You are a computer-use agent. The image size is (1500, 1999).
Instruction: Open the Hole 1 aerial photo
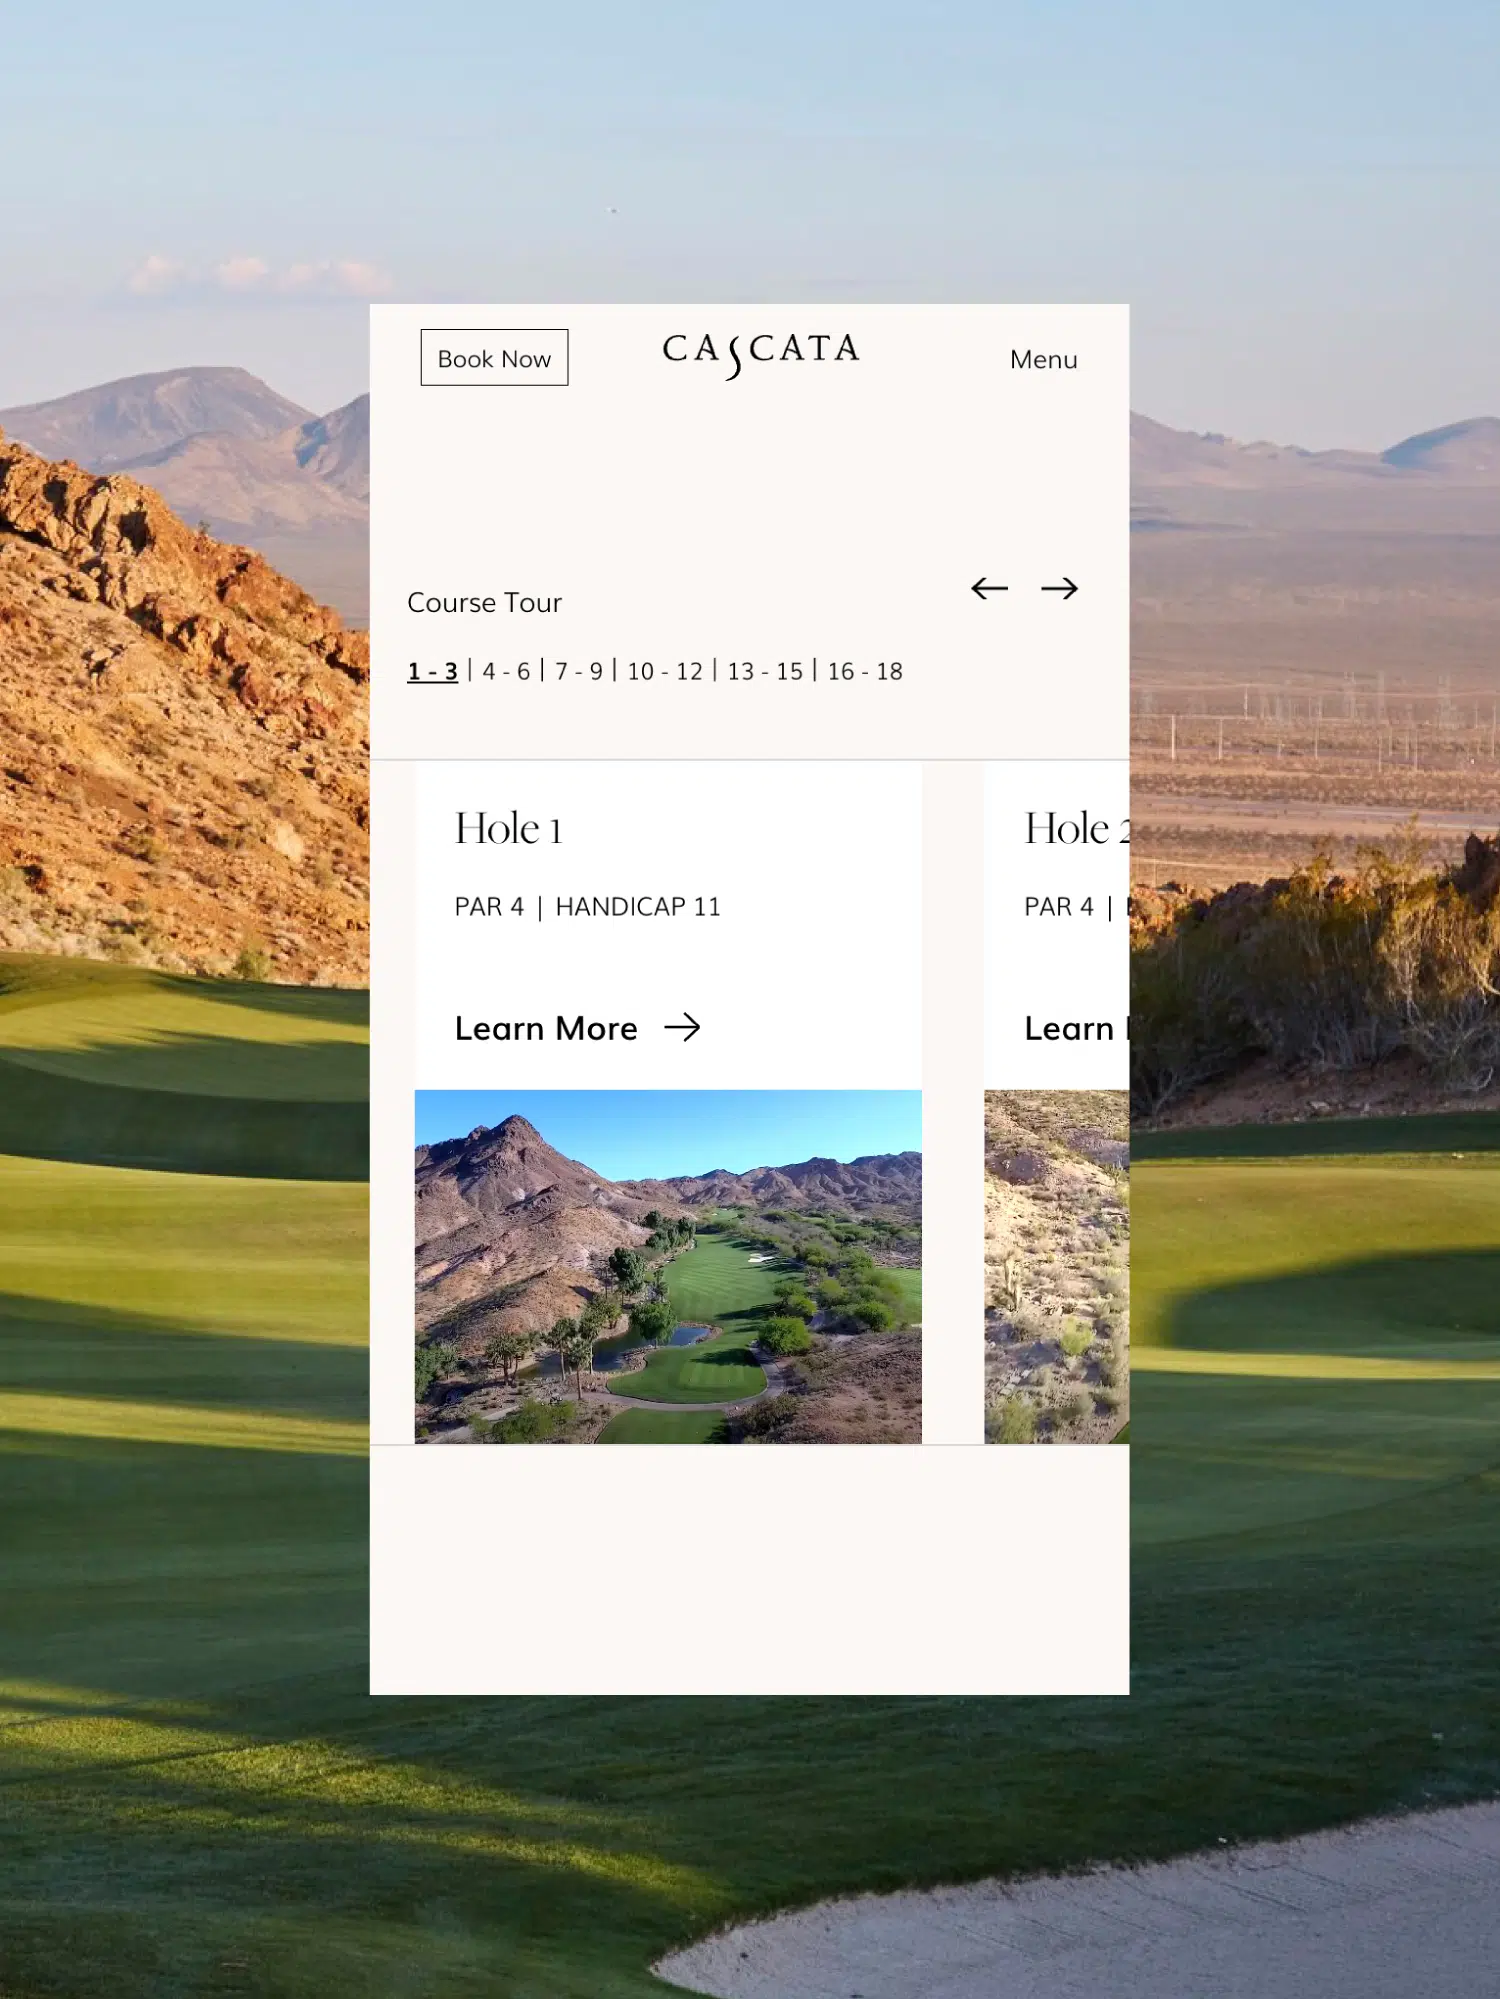(668, 1266)
